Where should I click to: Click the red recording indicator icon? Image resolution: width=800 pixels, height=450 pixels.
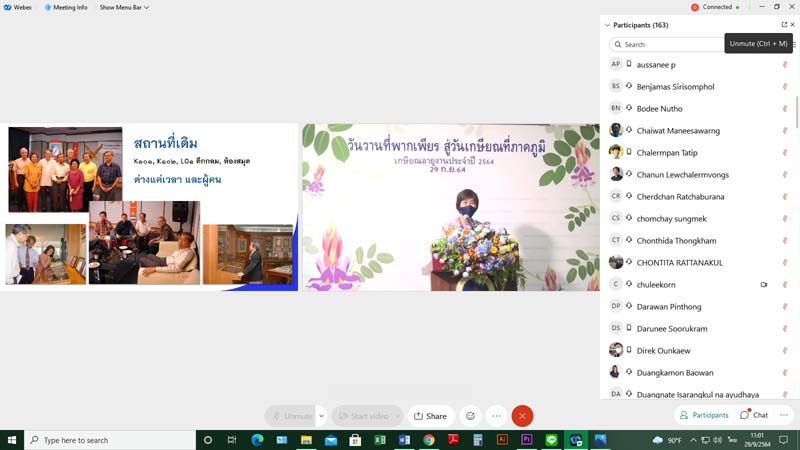coord(695,7)
